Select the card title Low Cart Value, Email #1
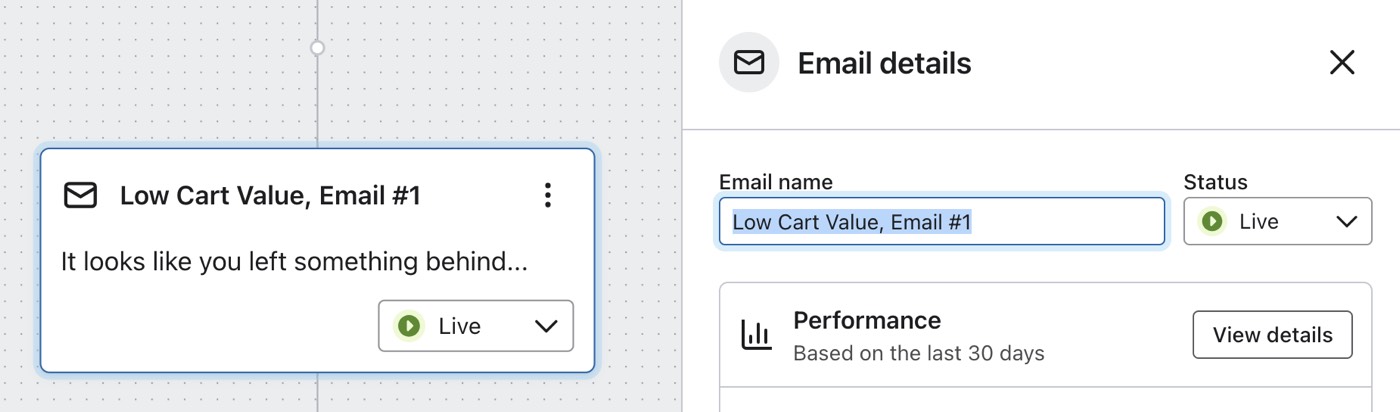Image resolution: width=1400 pixels, height=412 pixels. click(x=270, y=196)
